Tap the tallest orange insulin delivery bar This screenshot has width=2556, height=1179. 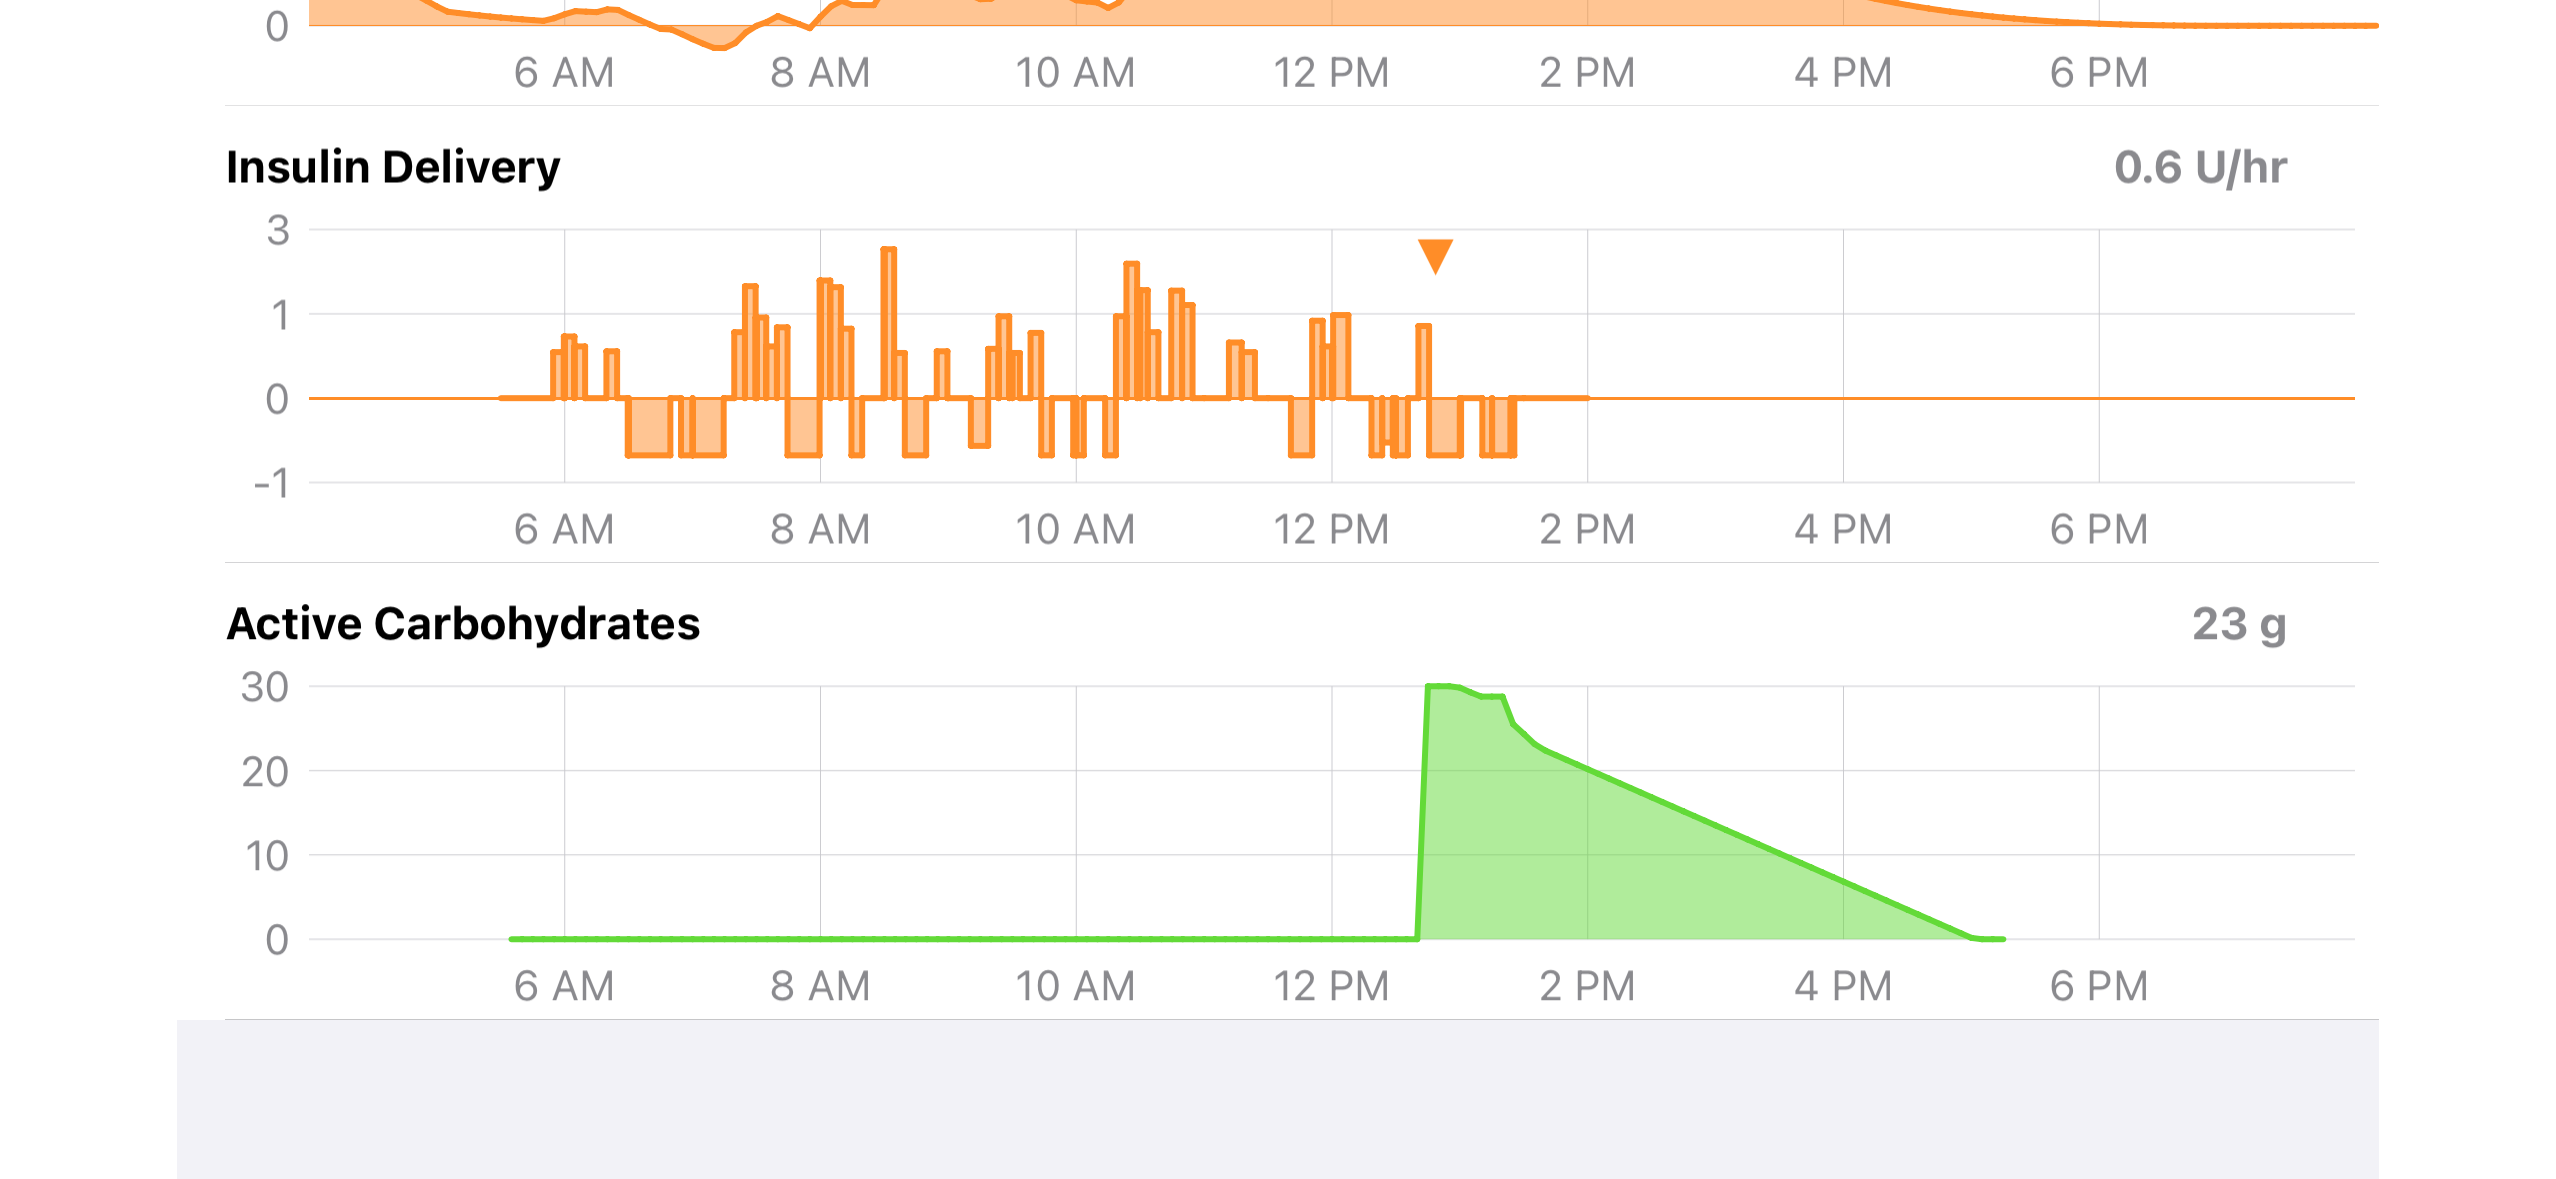(x=888, y=320)
